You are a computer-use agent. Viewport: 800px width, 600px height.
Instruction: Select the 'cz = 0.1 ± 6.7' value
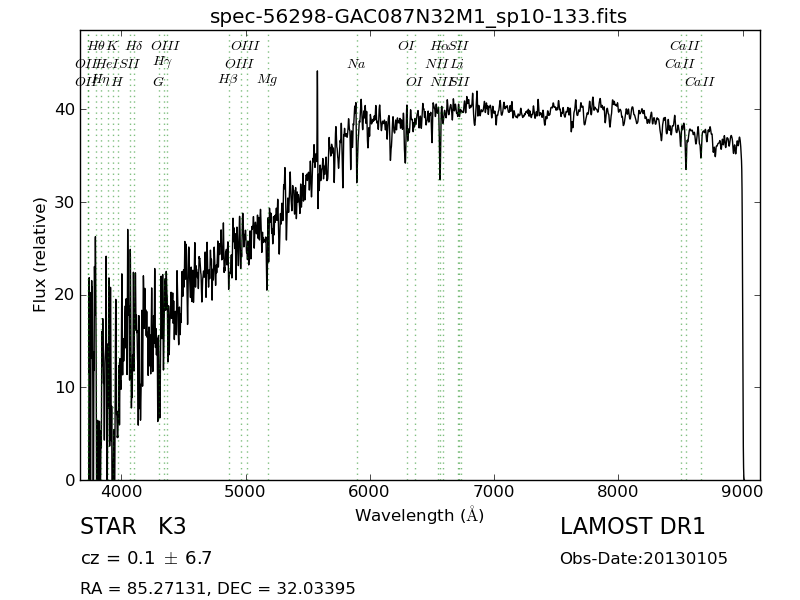click(146, 558)
